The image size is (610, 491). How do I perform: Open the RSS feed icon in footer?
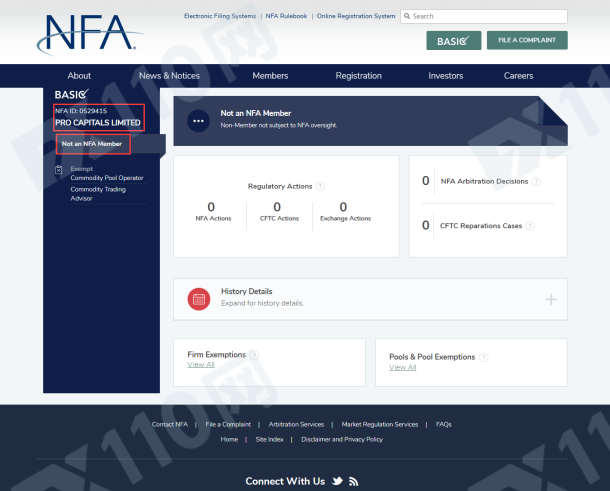click(353, 482)
